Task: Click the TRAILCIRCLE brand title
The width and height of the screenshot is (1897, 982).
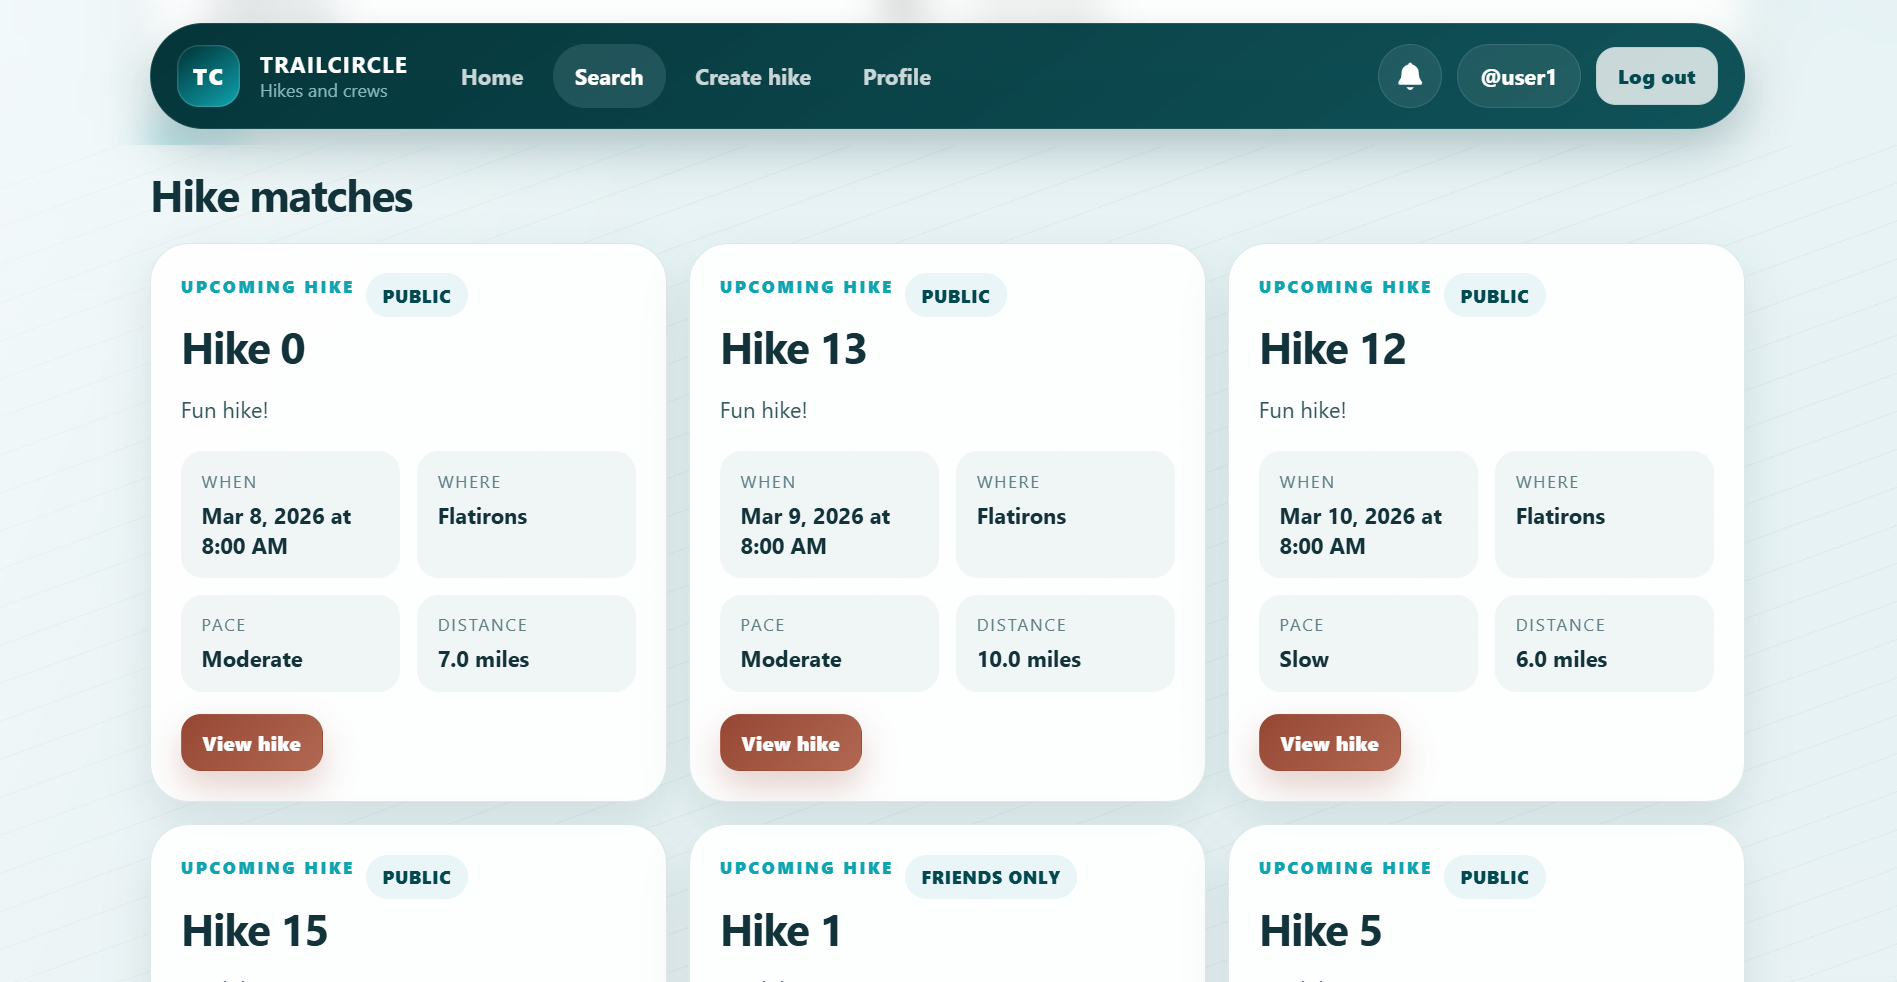Action: tap(333, 65)
